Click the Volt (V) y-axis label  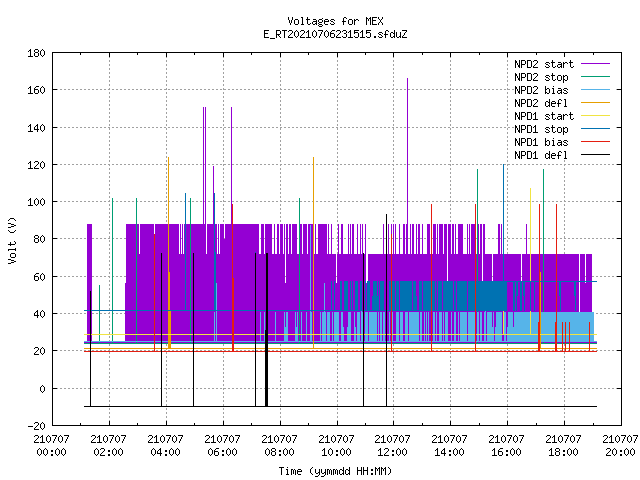(x=13, y=240)
